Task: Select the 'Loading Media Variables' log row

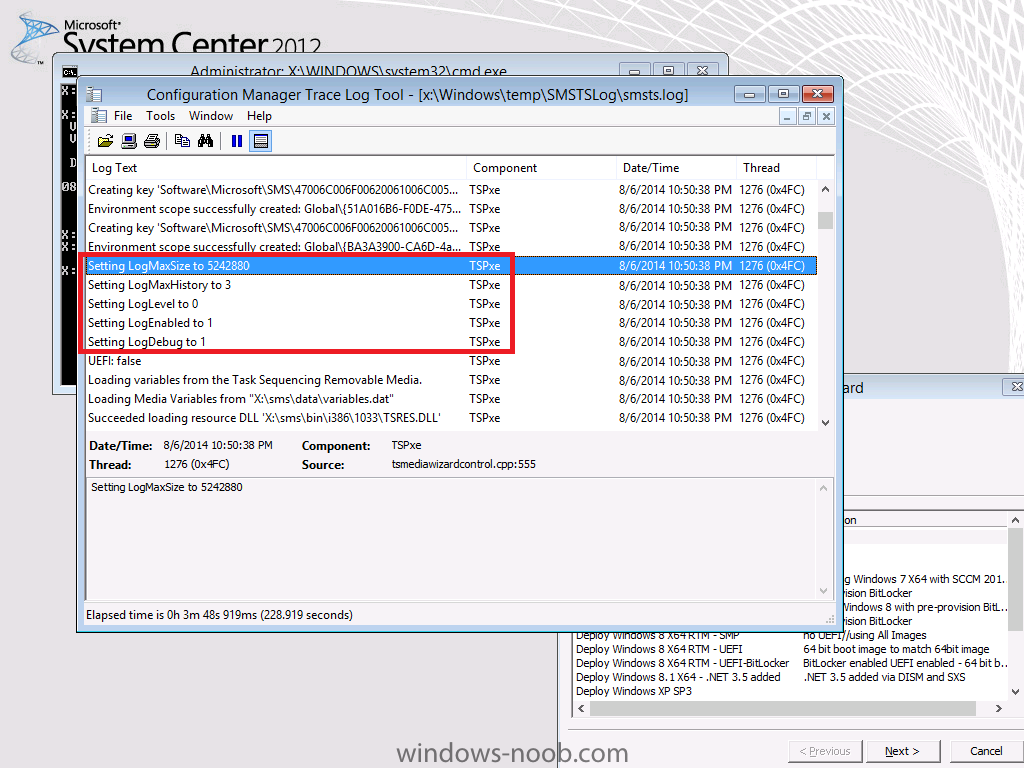Action: pos(451,398)
